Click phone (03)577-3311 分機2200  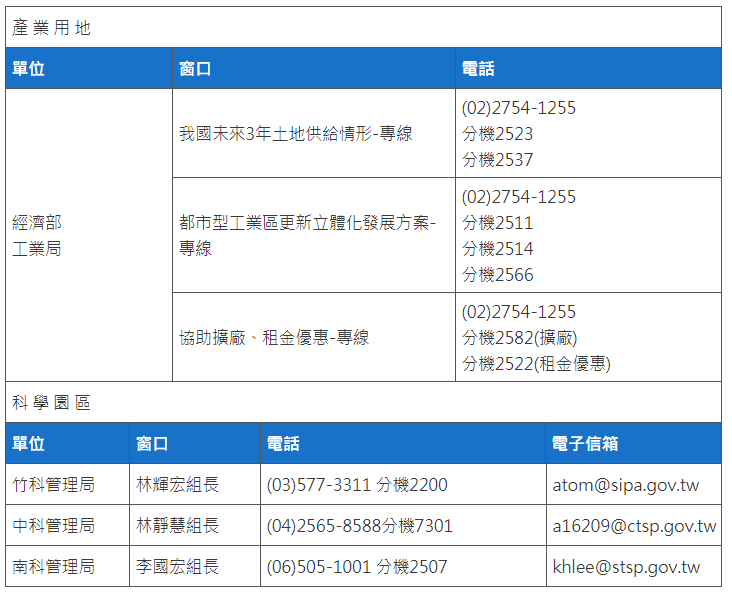click(x=357, y=485)
